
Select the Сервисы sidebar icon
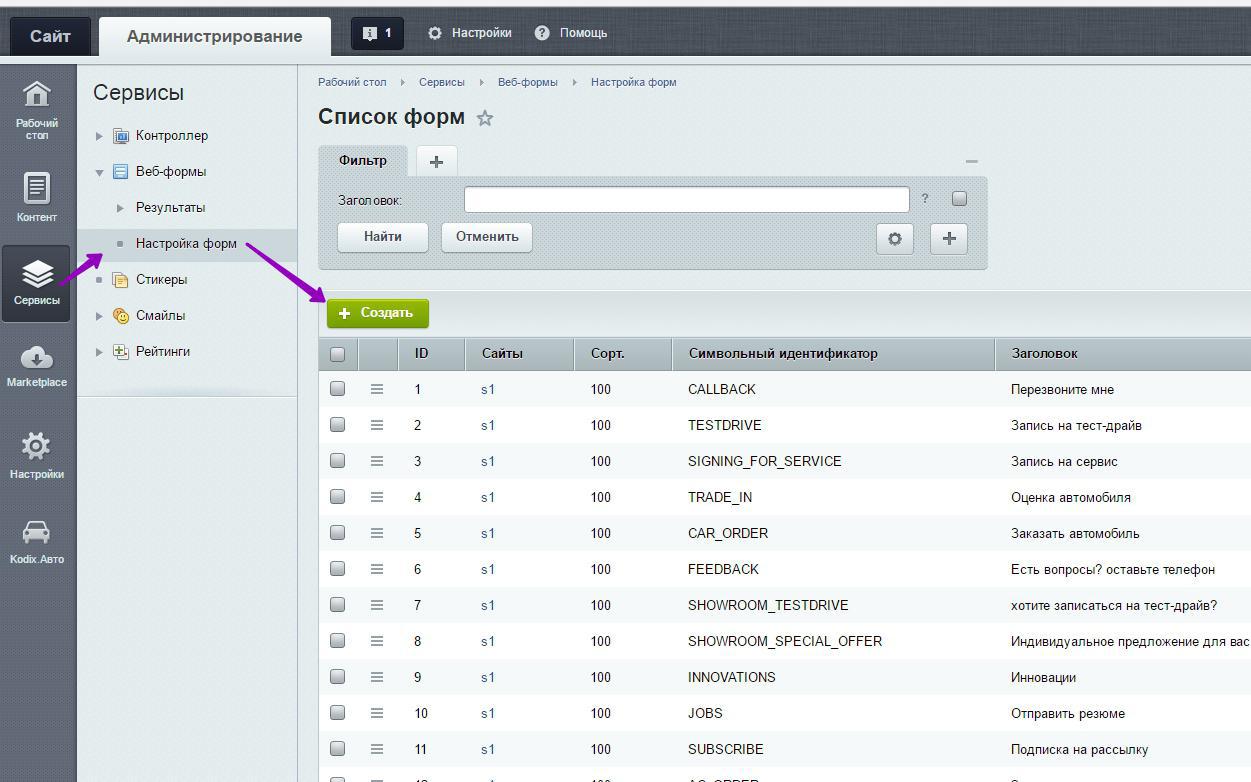click(37, 283)
